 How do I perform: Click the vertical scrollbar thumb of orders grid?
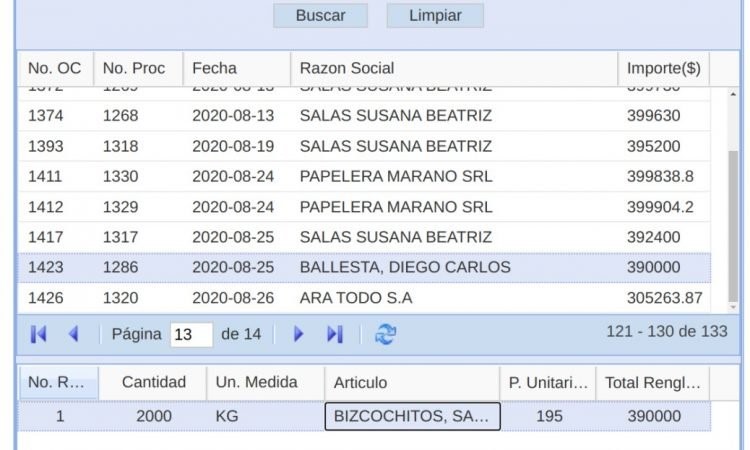(733, 226)
